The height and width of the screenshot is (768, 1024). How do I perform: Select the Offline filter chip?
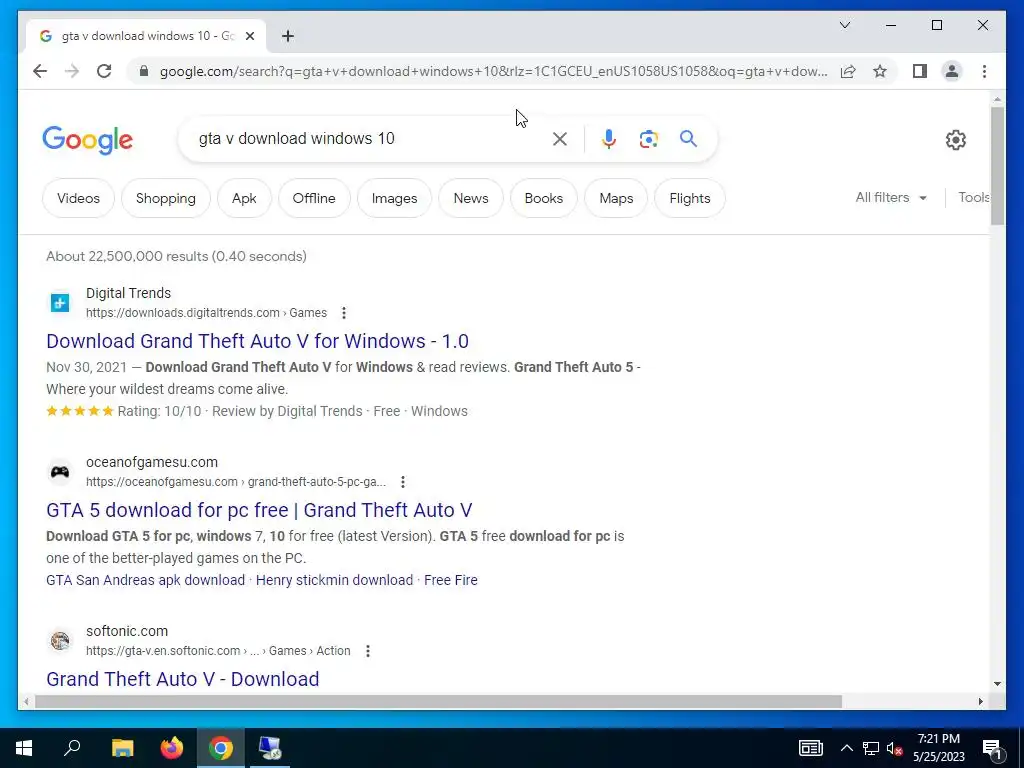coord(314,198)
